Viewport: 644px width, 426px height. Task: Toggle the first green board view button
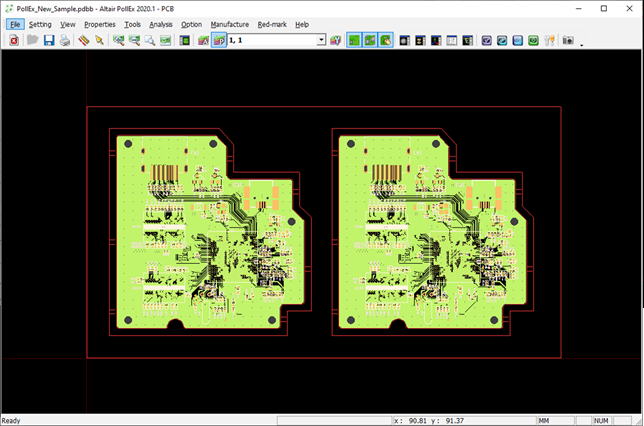point(354,40)
